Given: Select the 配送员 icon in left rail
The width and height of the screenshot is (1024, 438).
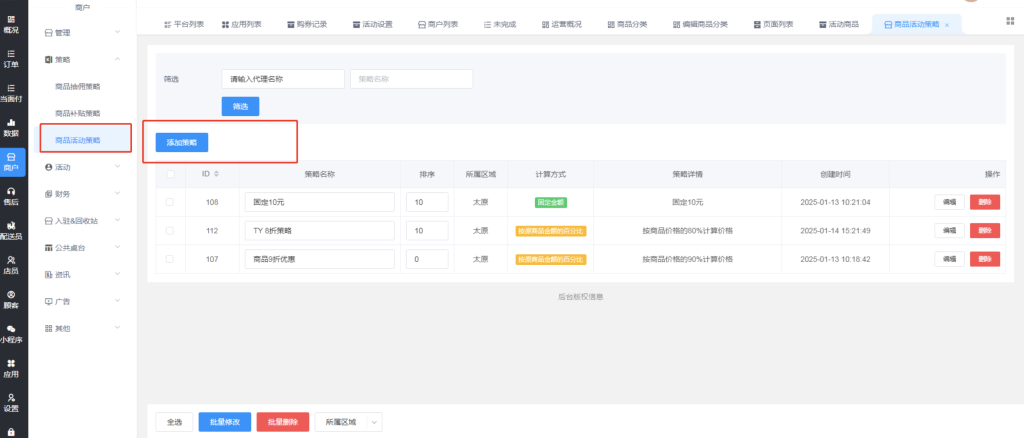Looking at the screenshot, I should pos(11,230).
